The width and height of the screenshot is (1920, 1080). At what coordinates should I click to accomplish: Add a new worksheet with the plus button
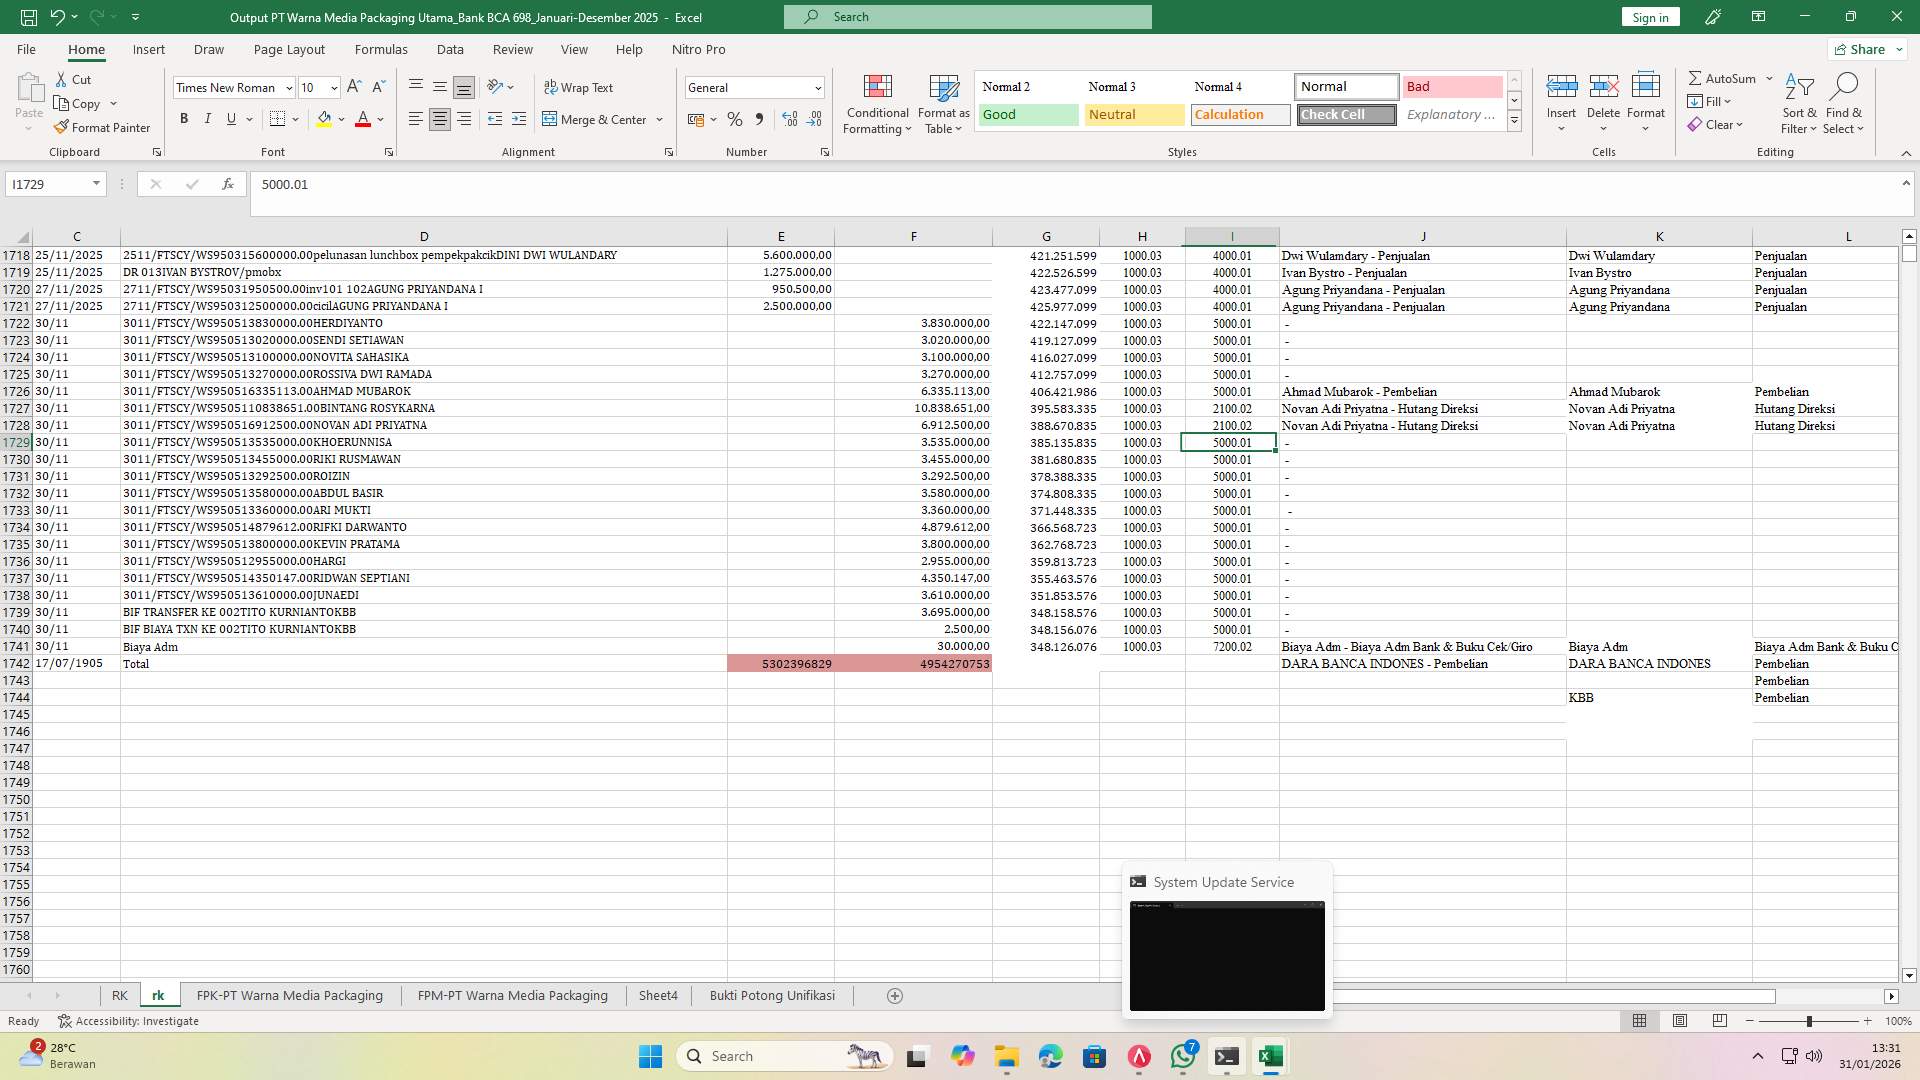[894, 995]
